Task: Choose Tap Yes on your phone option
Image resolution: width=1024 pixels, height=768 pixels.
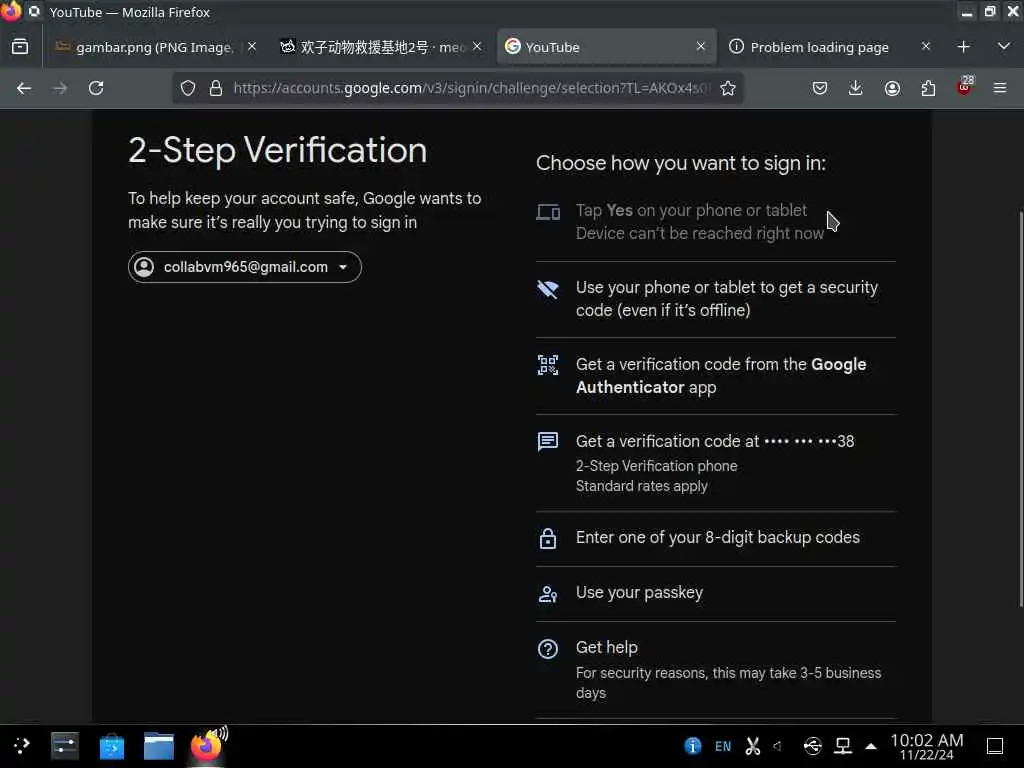Action: point(716,222)
